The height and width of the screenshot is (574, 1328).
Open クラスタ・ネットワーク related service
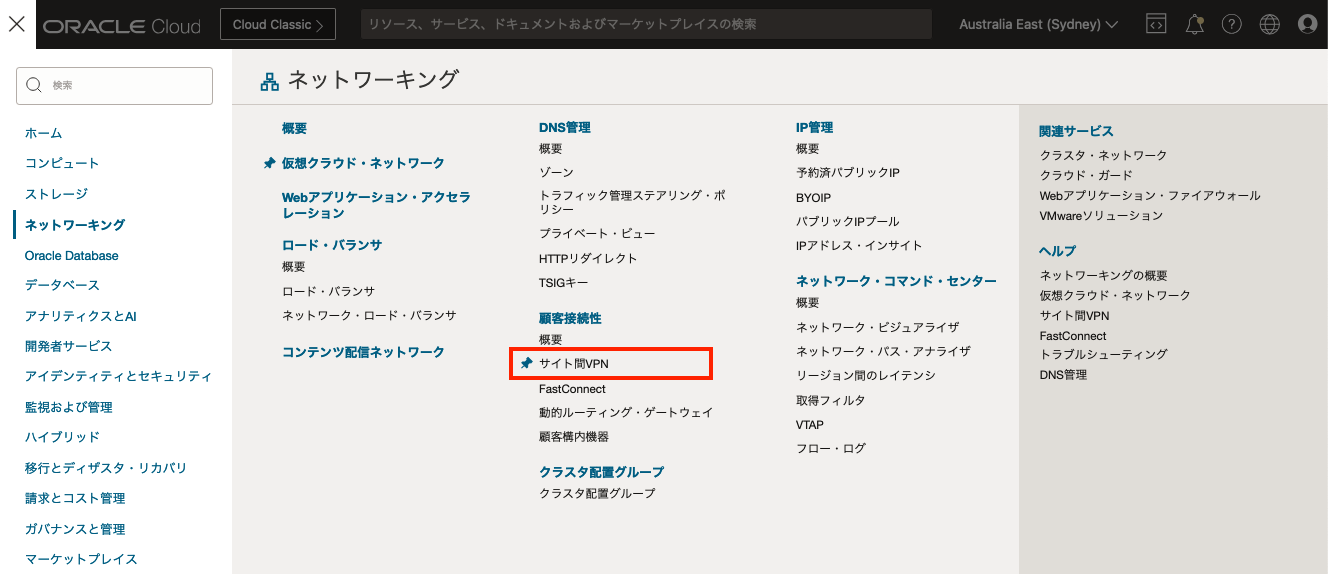tap(1103, 156)
